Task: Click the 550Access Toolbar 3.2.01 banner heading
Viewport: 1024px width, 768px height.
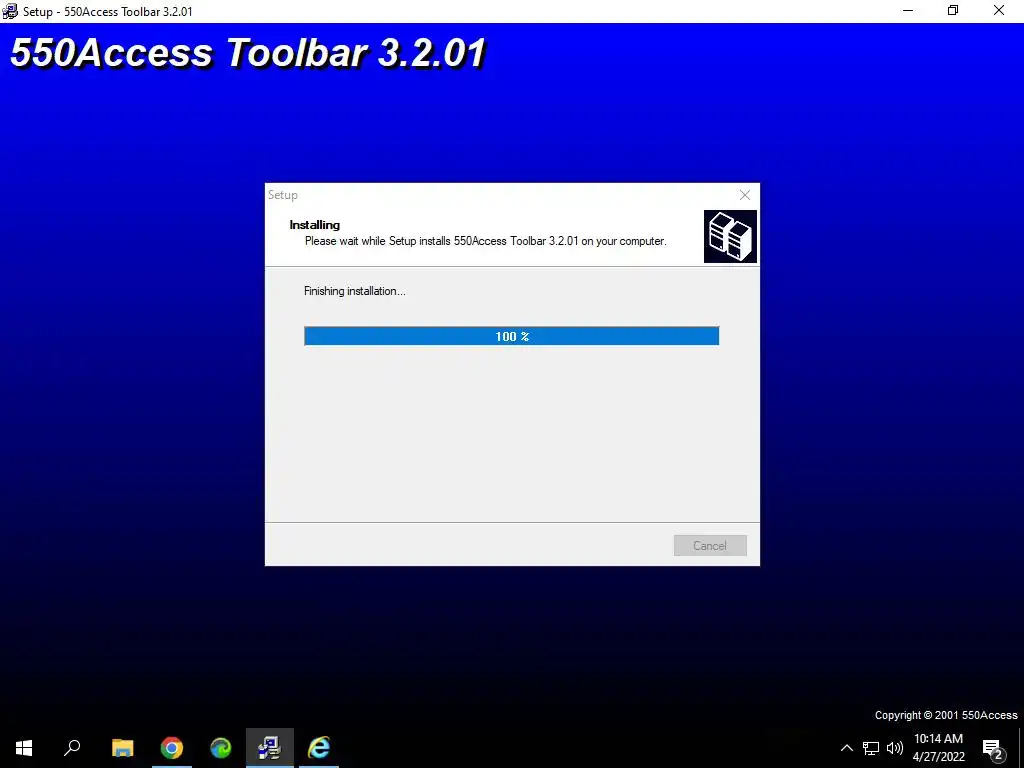Action: pyautogui.click(x=248, y=53)
